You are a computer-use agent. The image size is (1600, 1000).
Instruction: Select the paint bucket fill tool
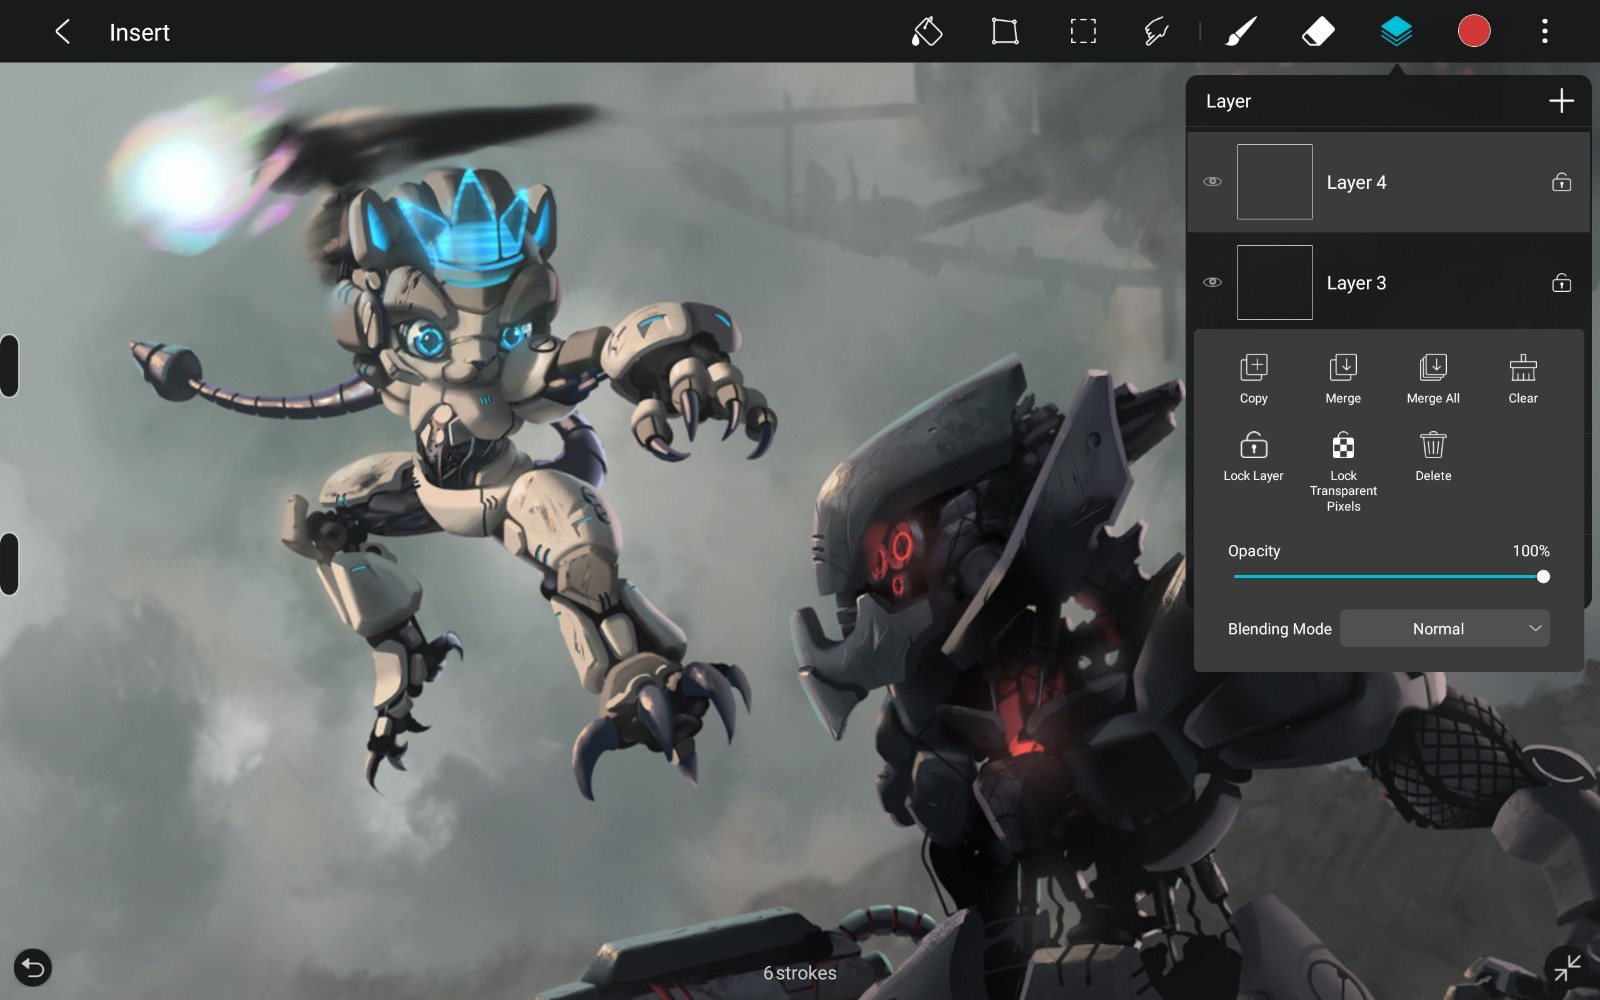[x=927, y=32]
